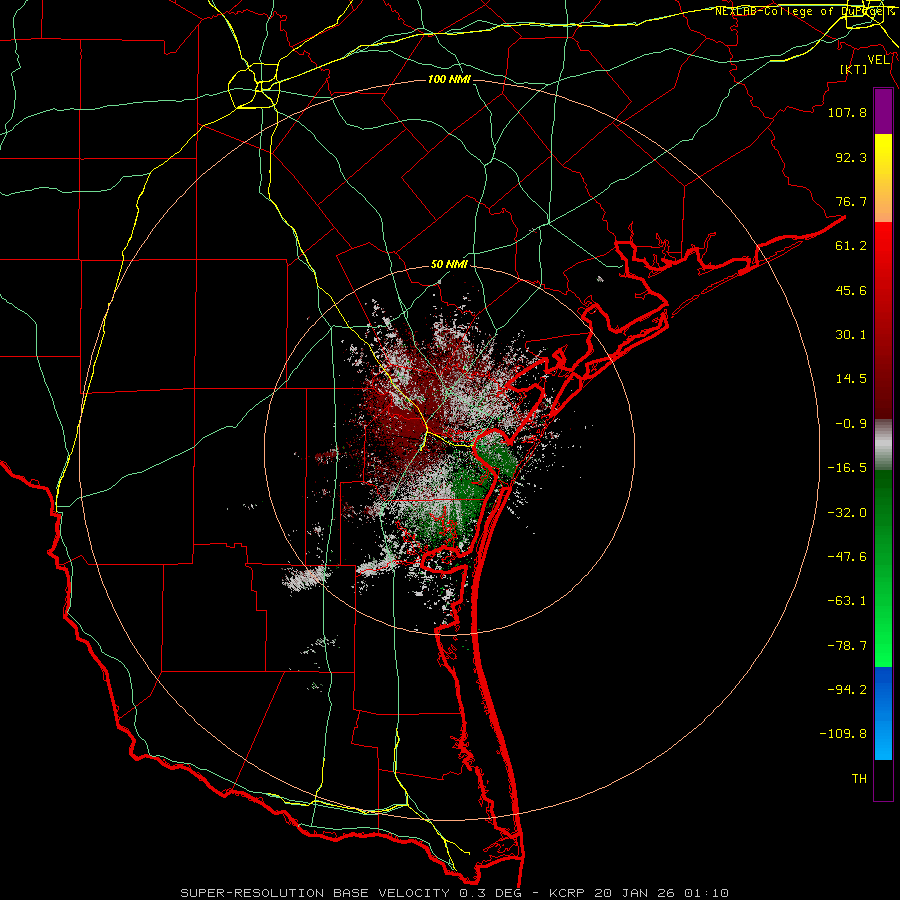This screenshot has height=900, width=900.
Task: Click the yellow-orange segment of the color bar
Action: click(883, 178)
